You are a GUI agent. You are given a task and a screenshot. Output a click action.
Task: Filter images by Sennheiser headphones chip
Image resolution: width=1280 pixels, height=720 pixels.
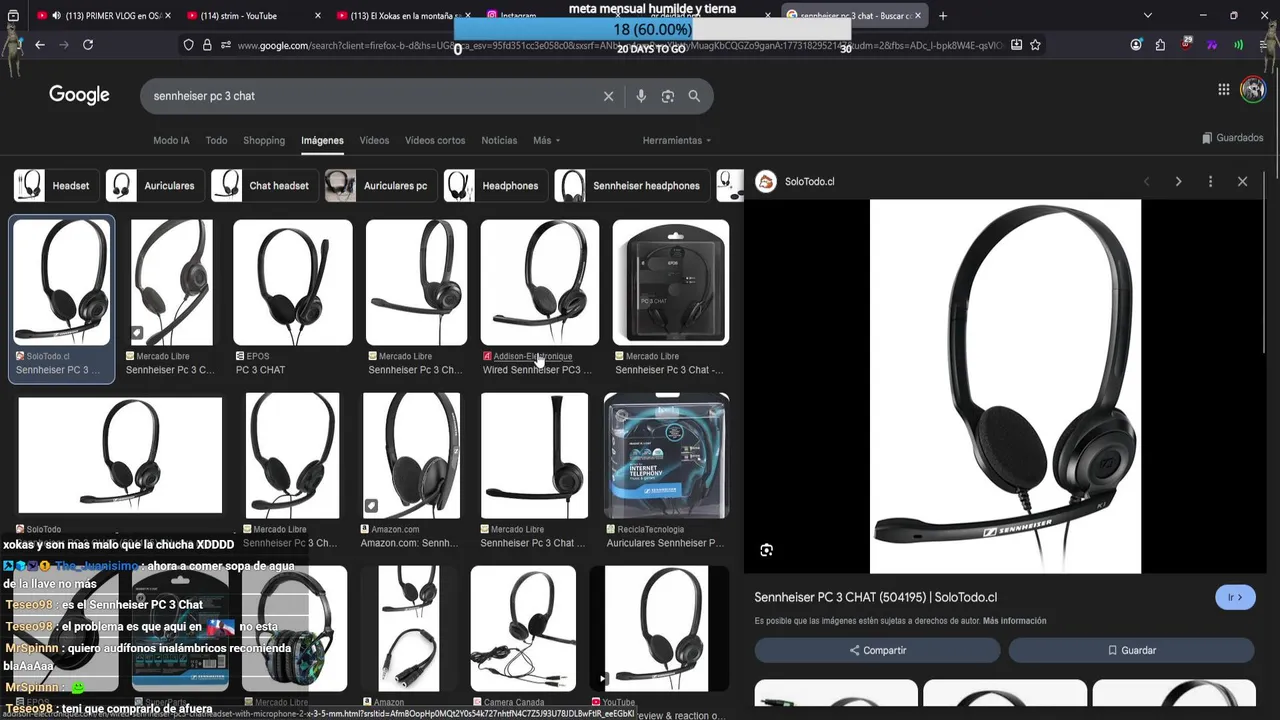point(632,186)
